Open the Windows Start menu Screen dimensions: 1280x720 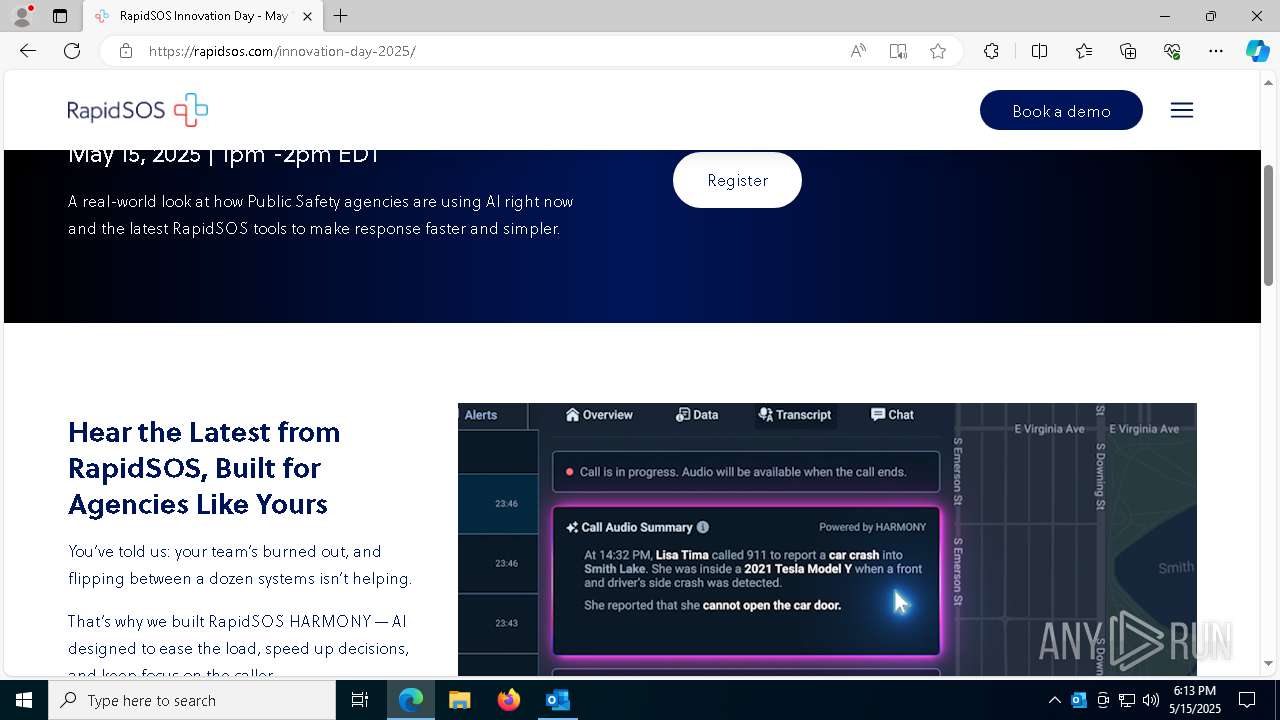click(24, 700)
